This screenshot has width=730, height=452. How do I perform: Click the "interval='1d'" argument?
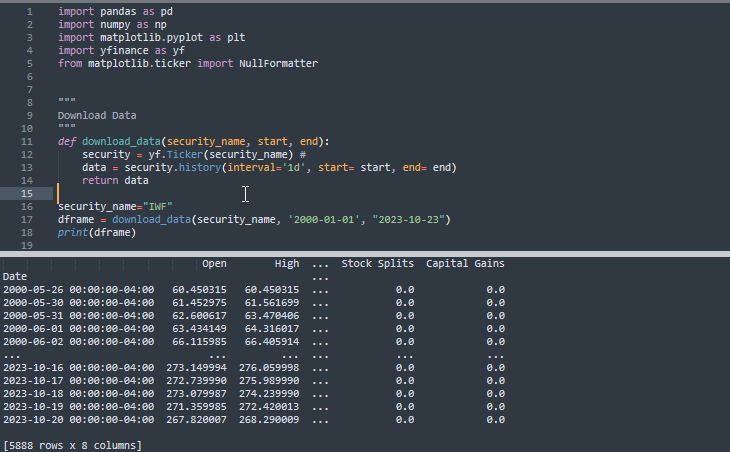coord(272,167)
